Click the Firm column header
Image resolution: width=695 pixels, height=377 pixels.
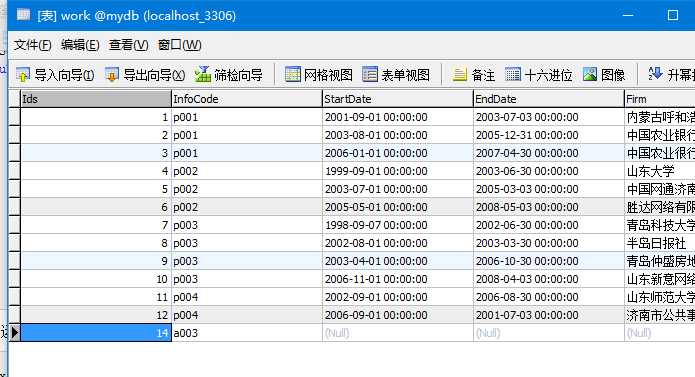660,99
